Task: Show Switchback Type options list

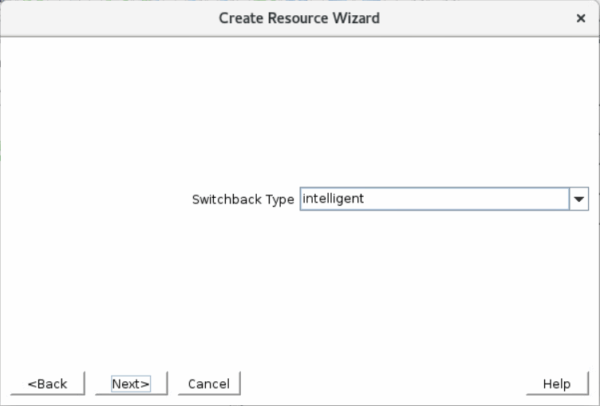Action: pyautogui.click(x=579, y=199)
